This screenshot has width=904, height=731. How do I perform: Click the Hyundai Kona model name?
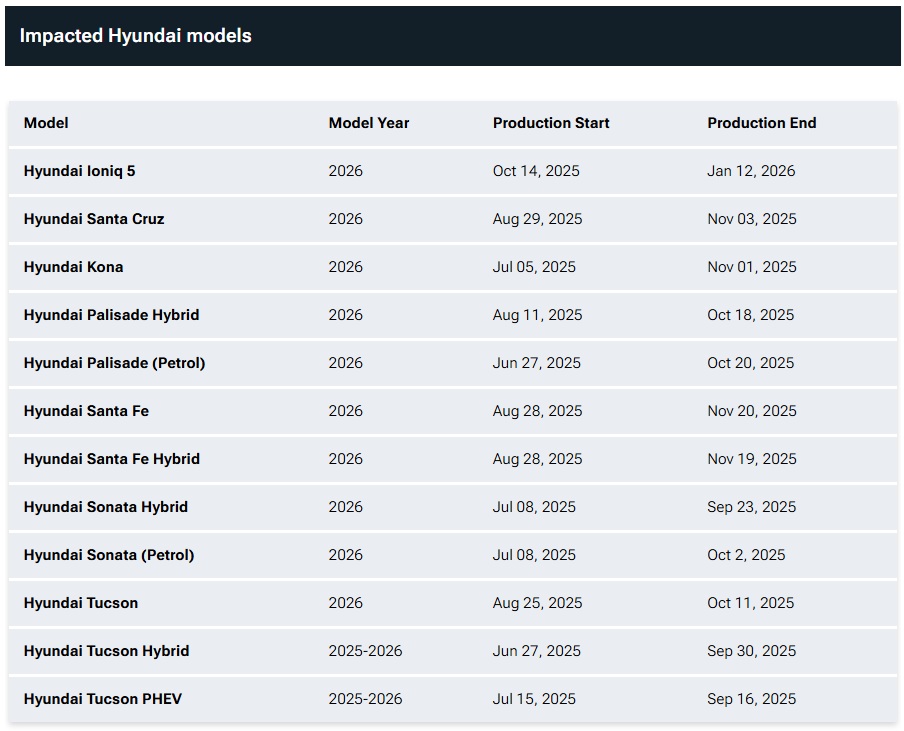[73, 267]
